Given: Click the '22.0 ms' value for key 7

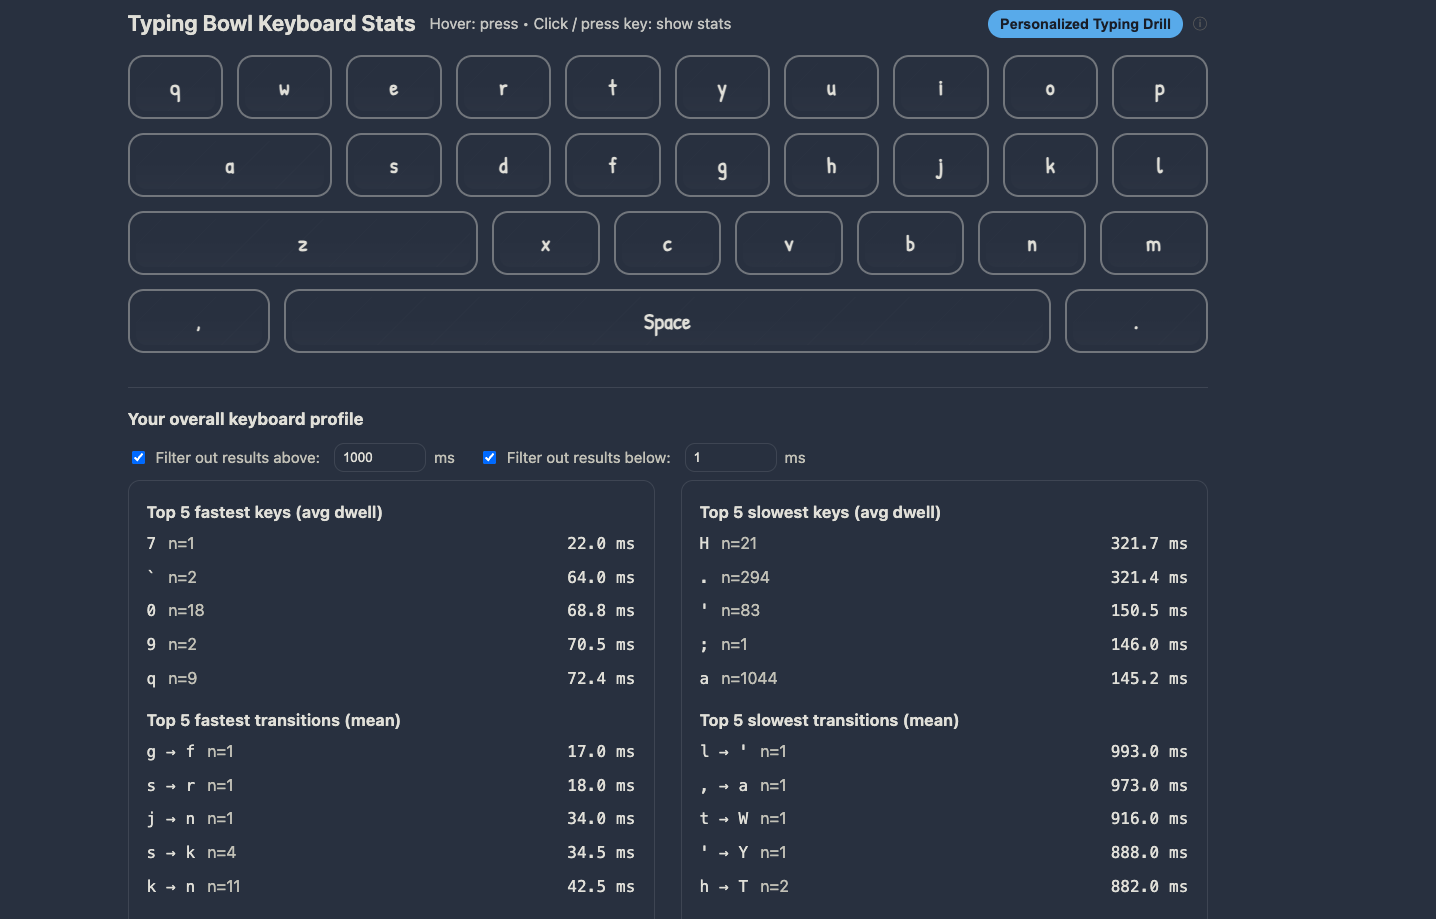Looking at the screenshot, I should click(601, 543).
